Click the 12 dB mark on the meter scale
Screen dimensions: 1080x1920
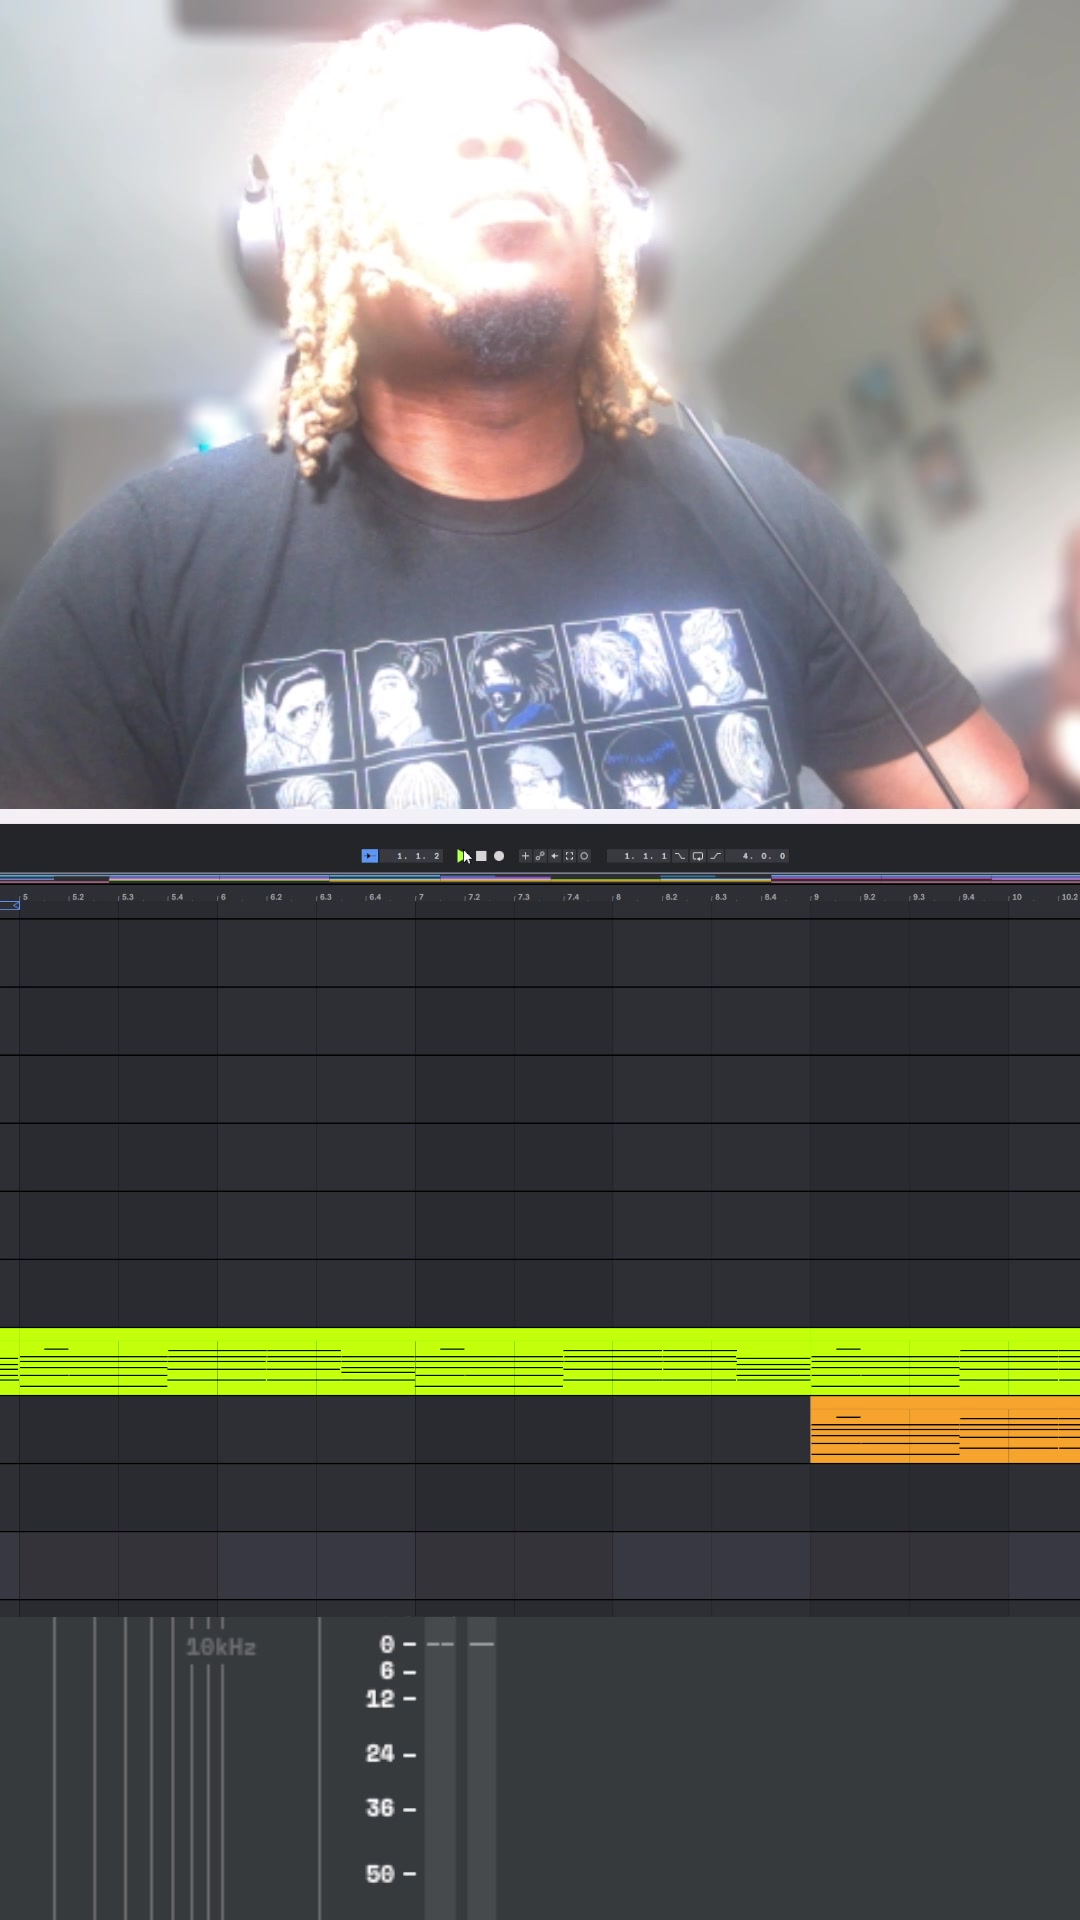(x=380, y=1698)
